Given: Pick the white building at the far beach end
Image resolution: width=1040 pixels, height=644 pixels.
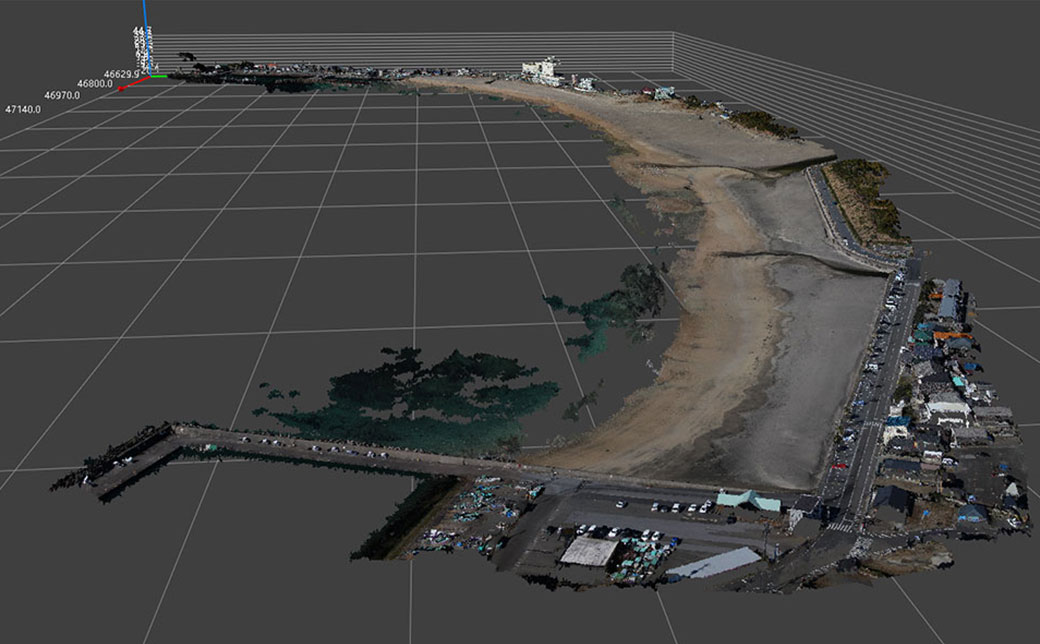Looking at the screenshot, I should coord(541,70).
